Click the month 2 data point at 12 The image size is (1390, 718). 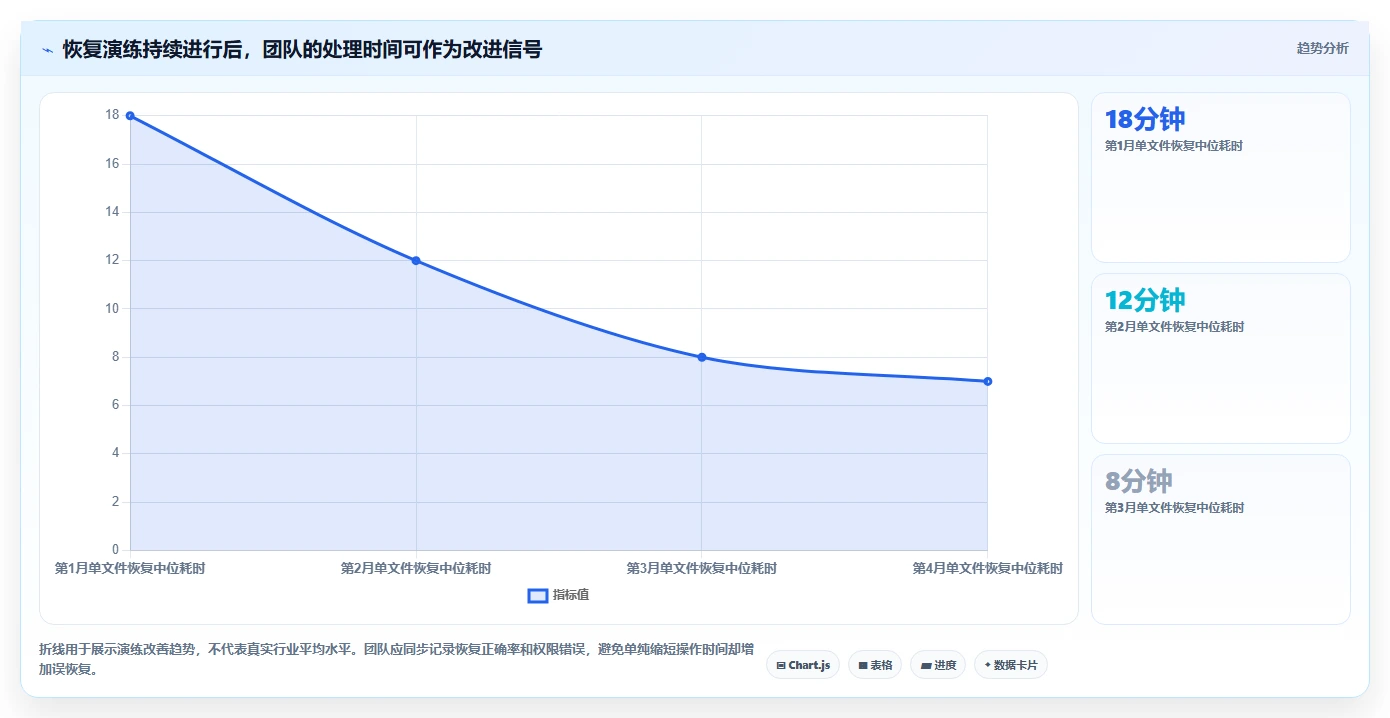coord(416,261)
